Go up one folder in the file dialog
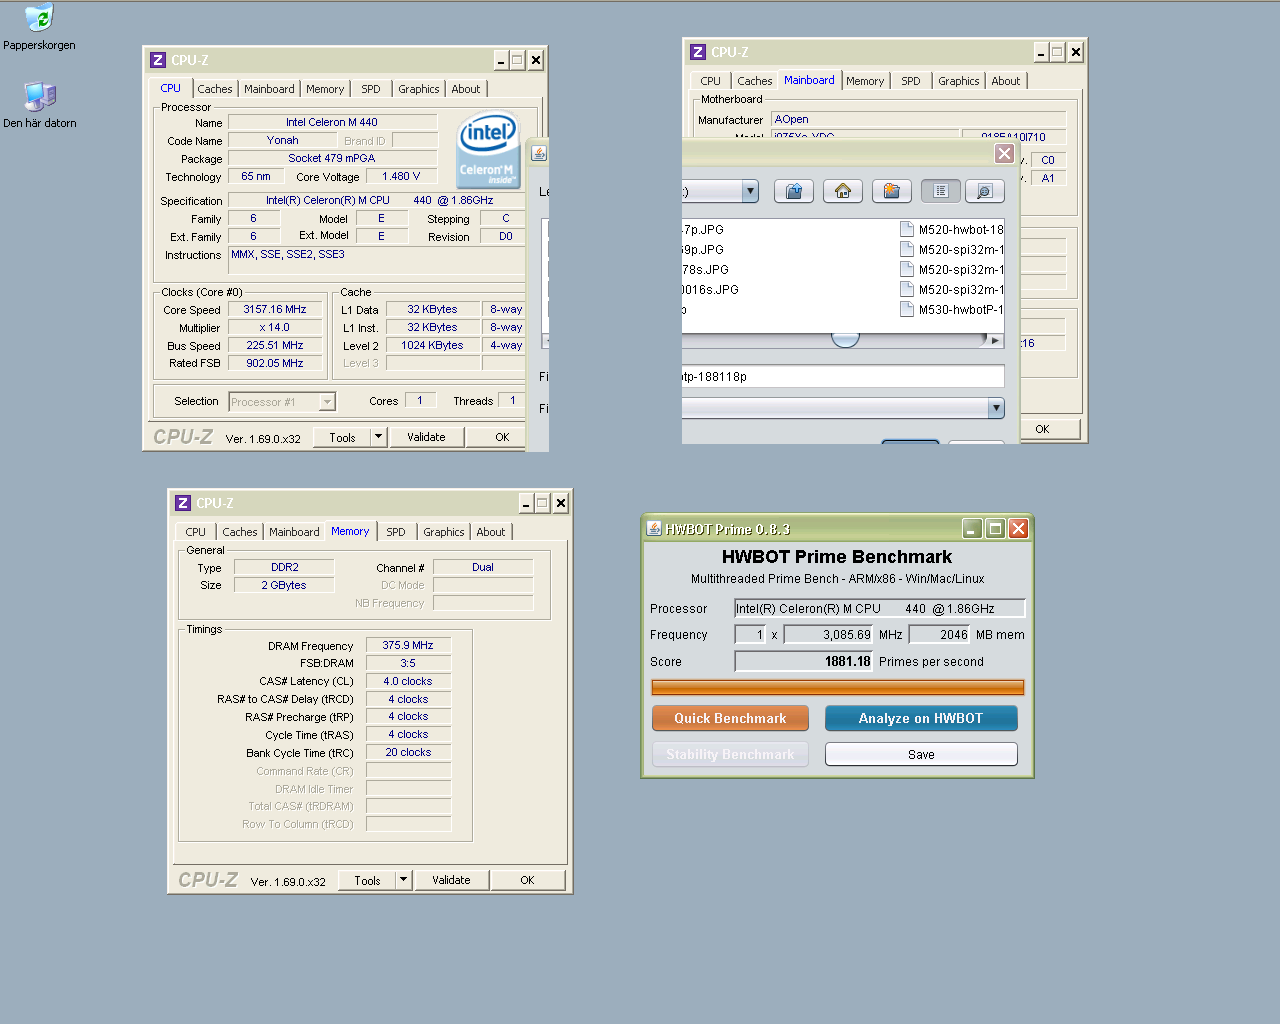Image resolution: width=1280 pixels, height=1024 pixels. pos(794,191)
